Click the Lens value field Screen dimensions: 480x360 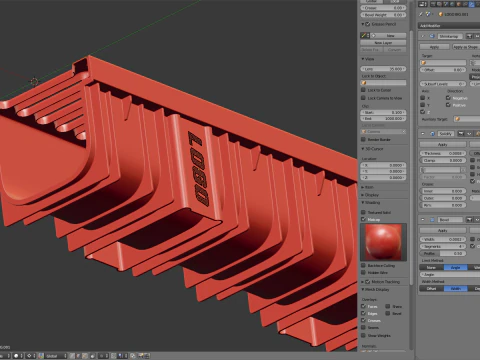coord(383,69)
